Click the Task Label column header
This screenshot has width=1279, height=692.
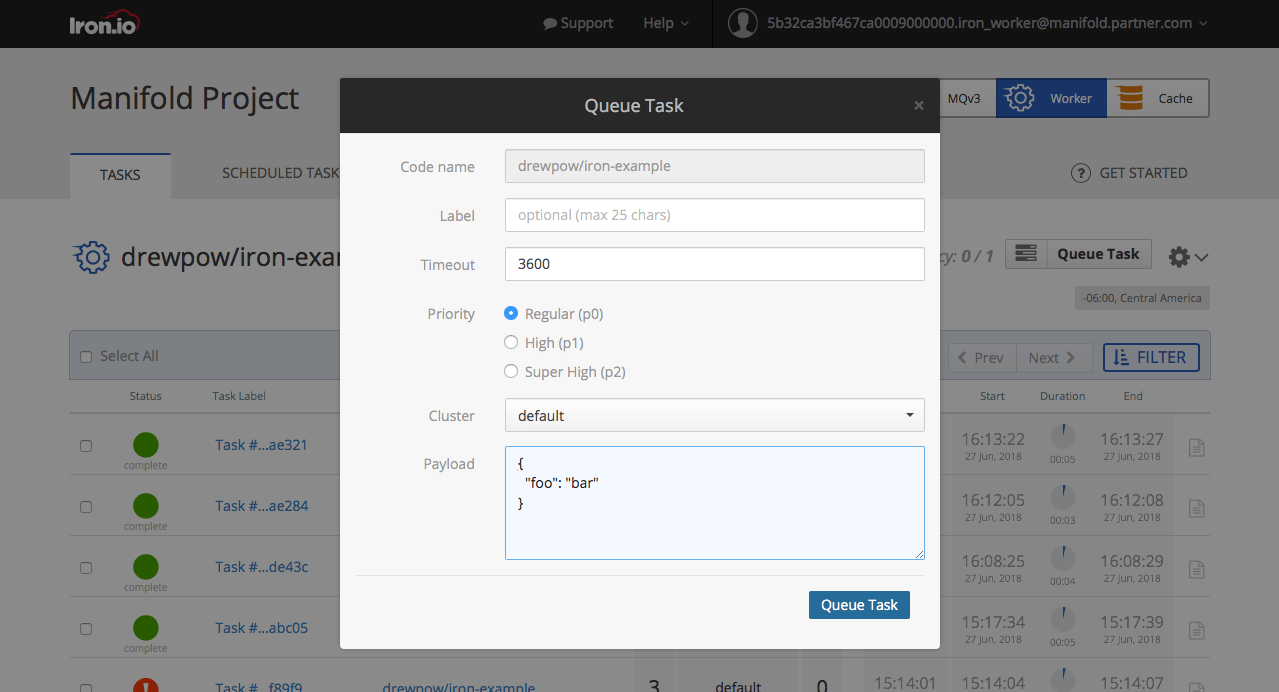pos(239,396)
